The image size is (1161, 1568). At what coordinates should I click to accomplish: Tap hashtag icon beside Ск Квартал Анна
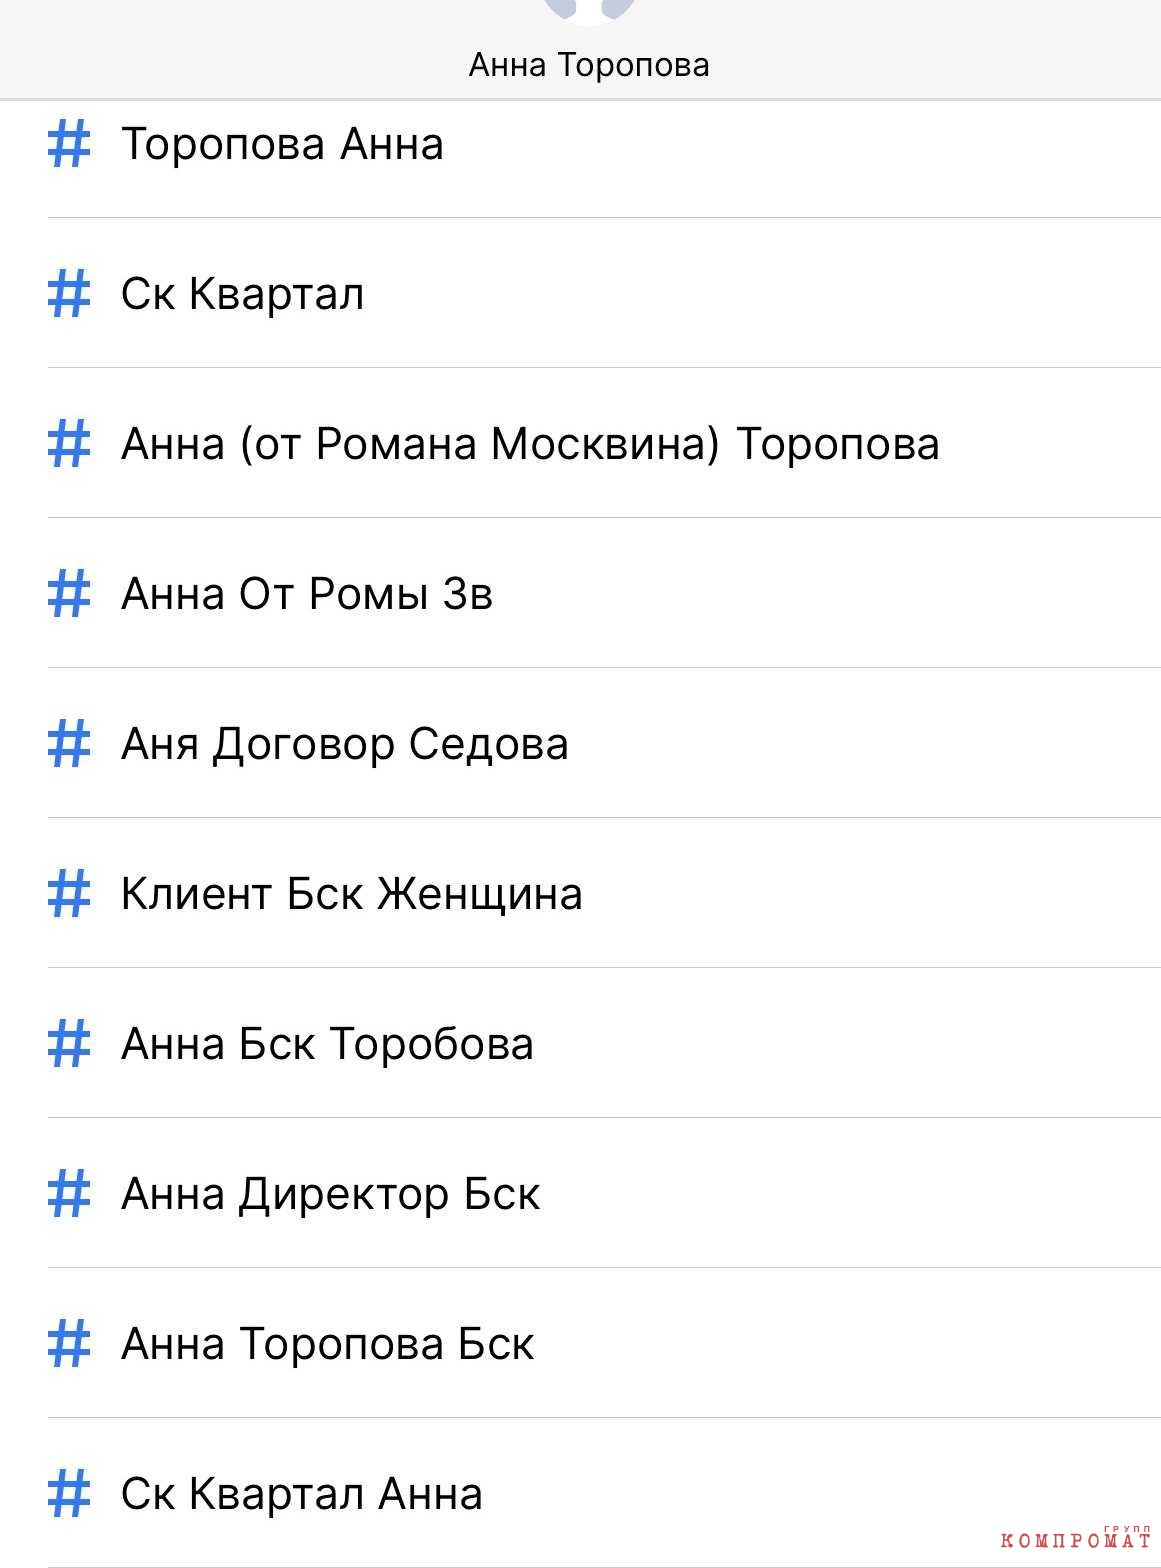click(x=69, y=1493)
